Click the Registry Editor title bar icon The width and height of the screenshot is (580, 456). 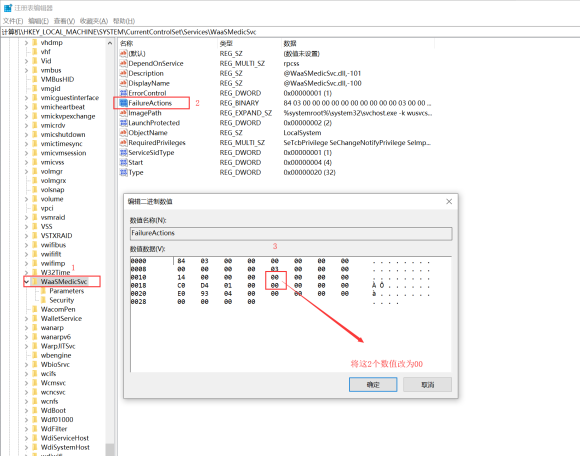tap(8, 7)
